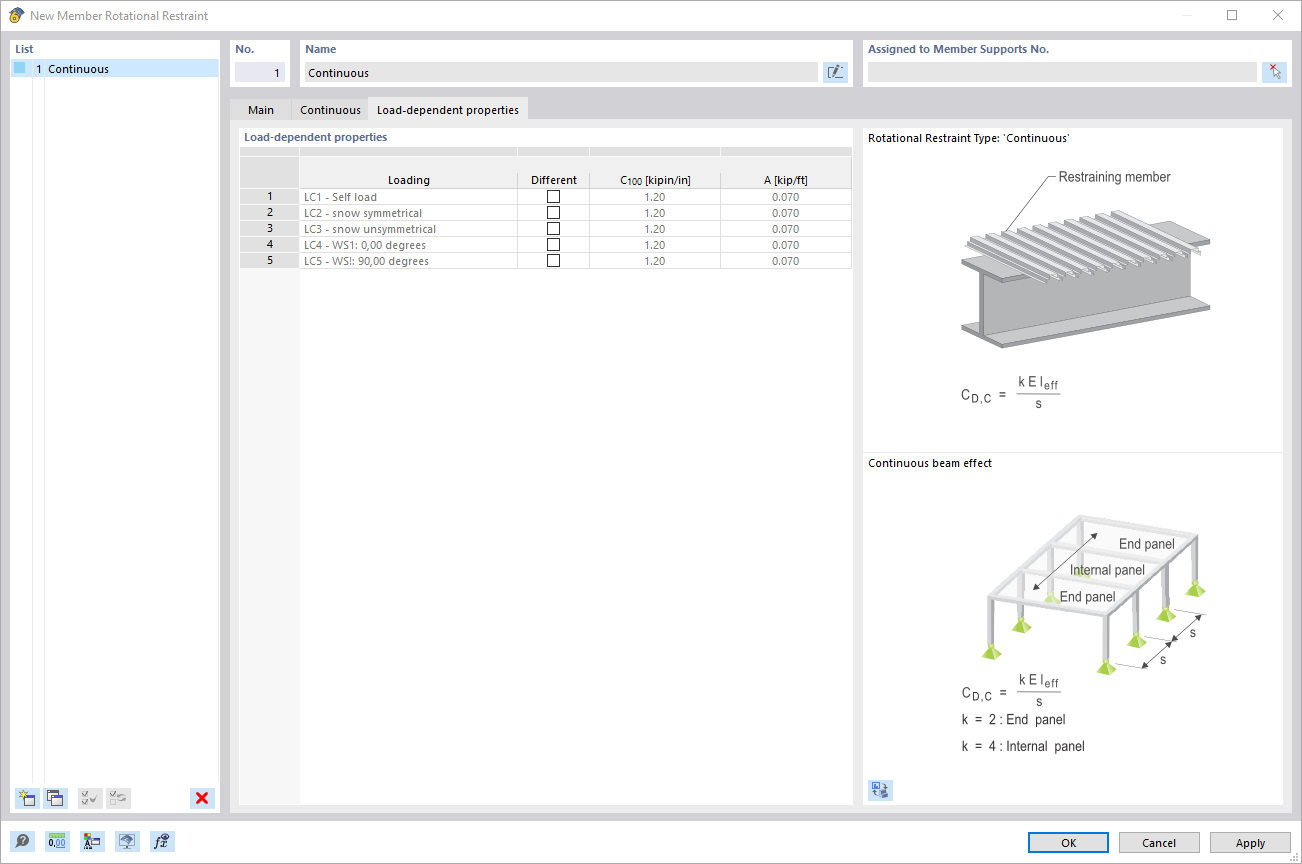Enable Different for LC1 - Self load
Image resolution: width=1302 pixels, height=864 pixels.
(x=553, y=196)
